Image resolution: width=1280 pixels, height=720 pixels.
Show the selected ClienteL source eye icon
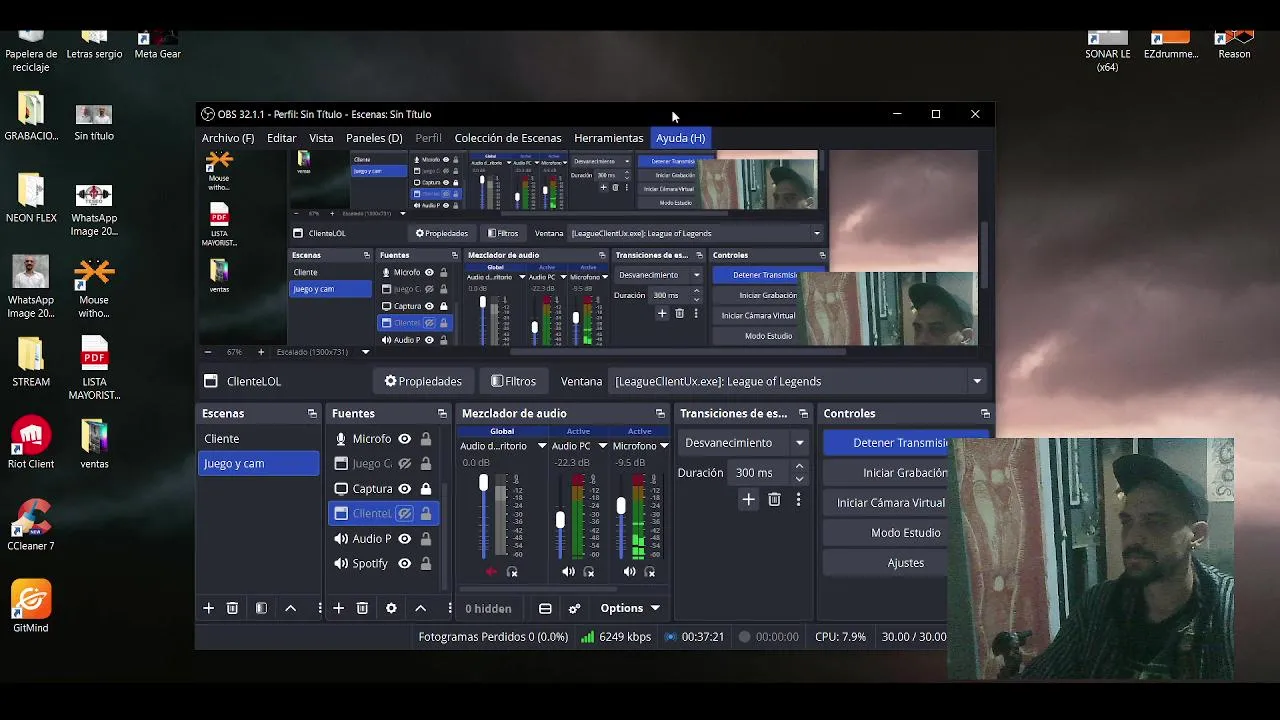pyautogui.click(x=405, y=514)
